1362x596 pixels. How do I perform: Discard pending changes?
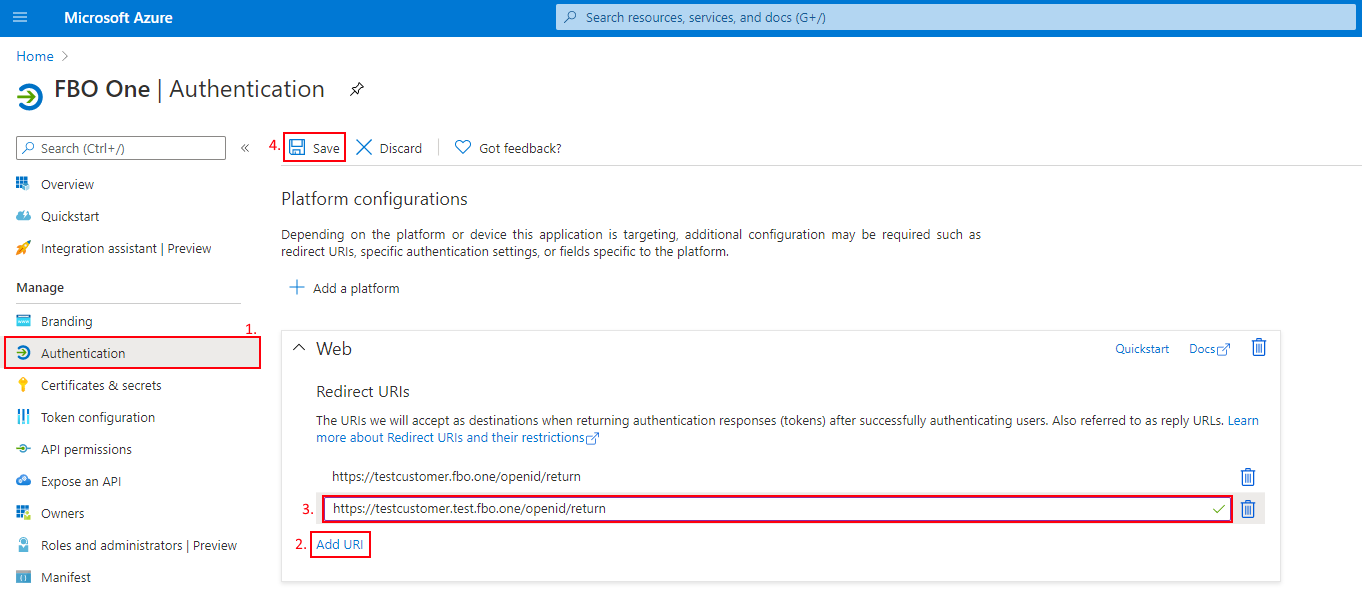[x=389, y=147]
